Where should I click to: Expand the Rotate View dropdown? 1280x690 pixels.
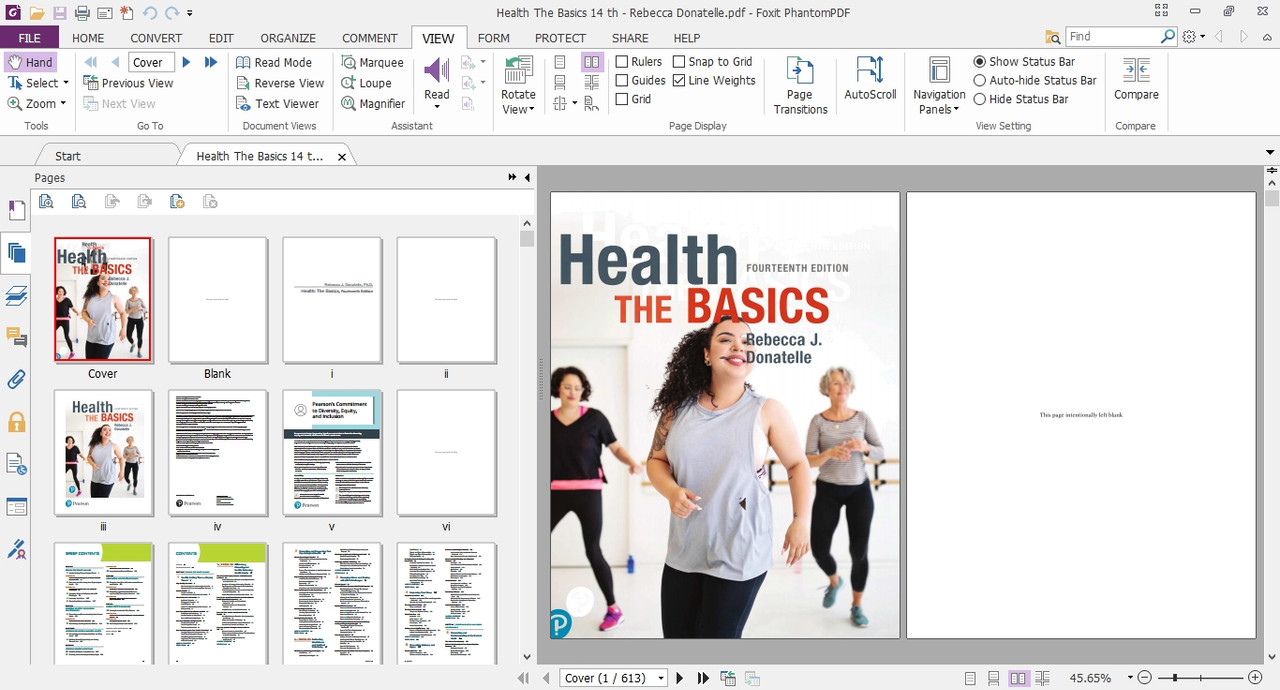(x=532, y=110)
